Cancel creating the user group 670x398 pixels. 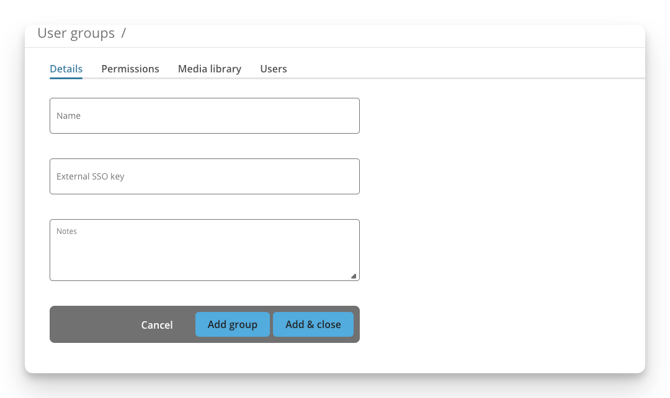coord(157,325)
